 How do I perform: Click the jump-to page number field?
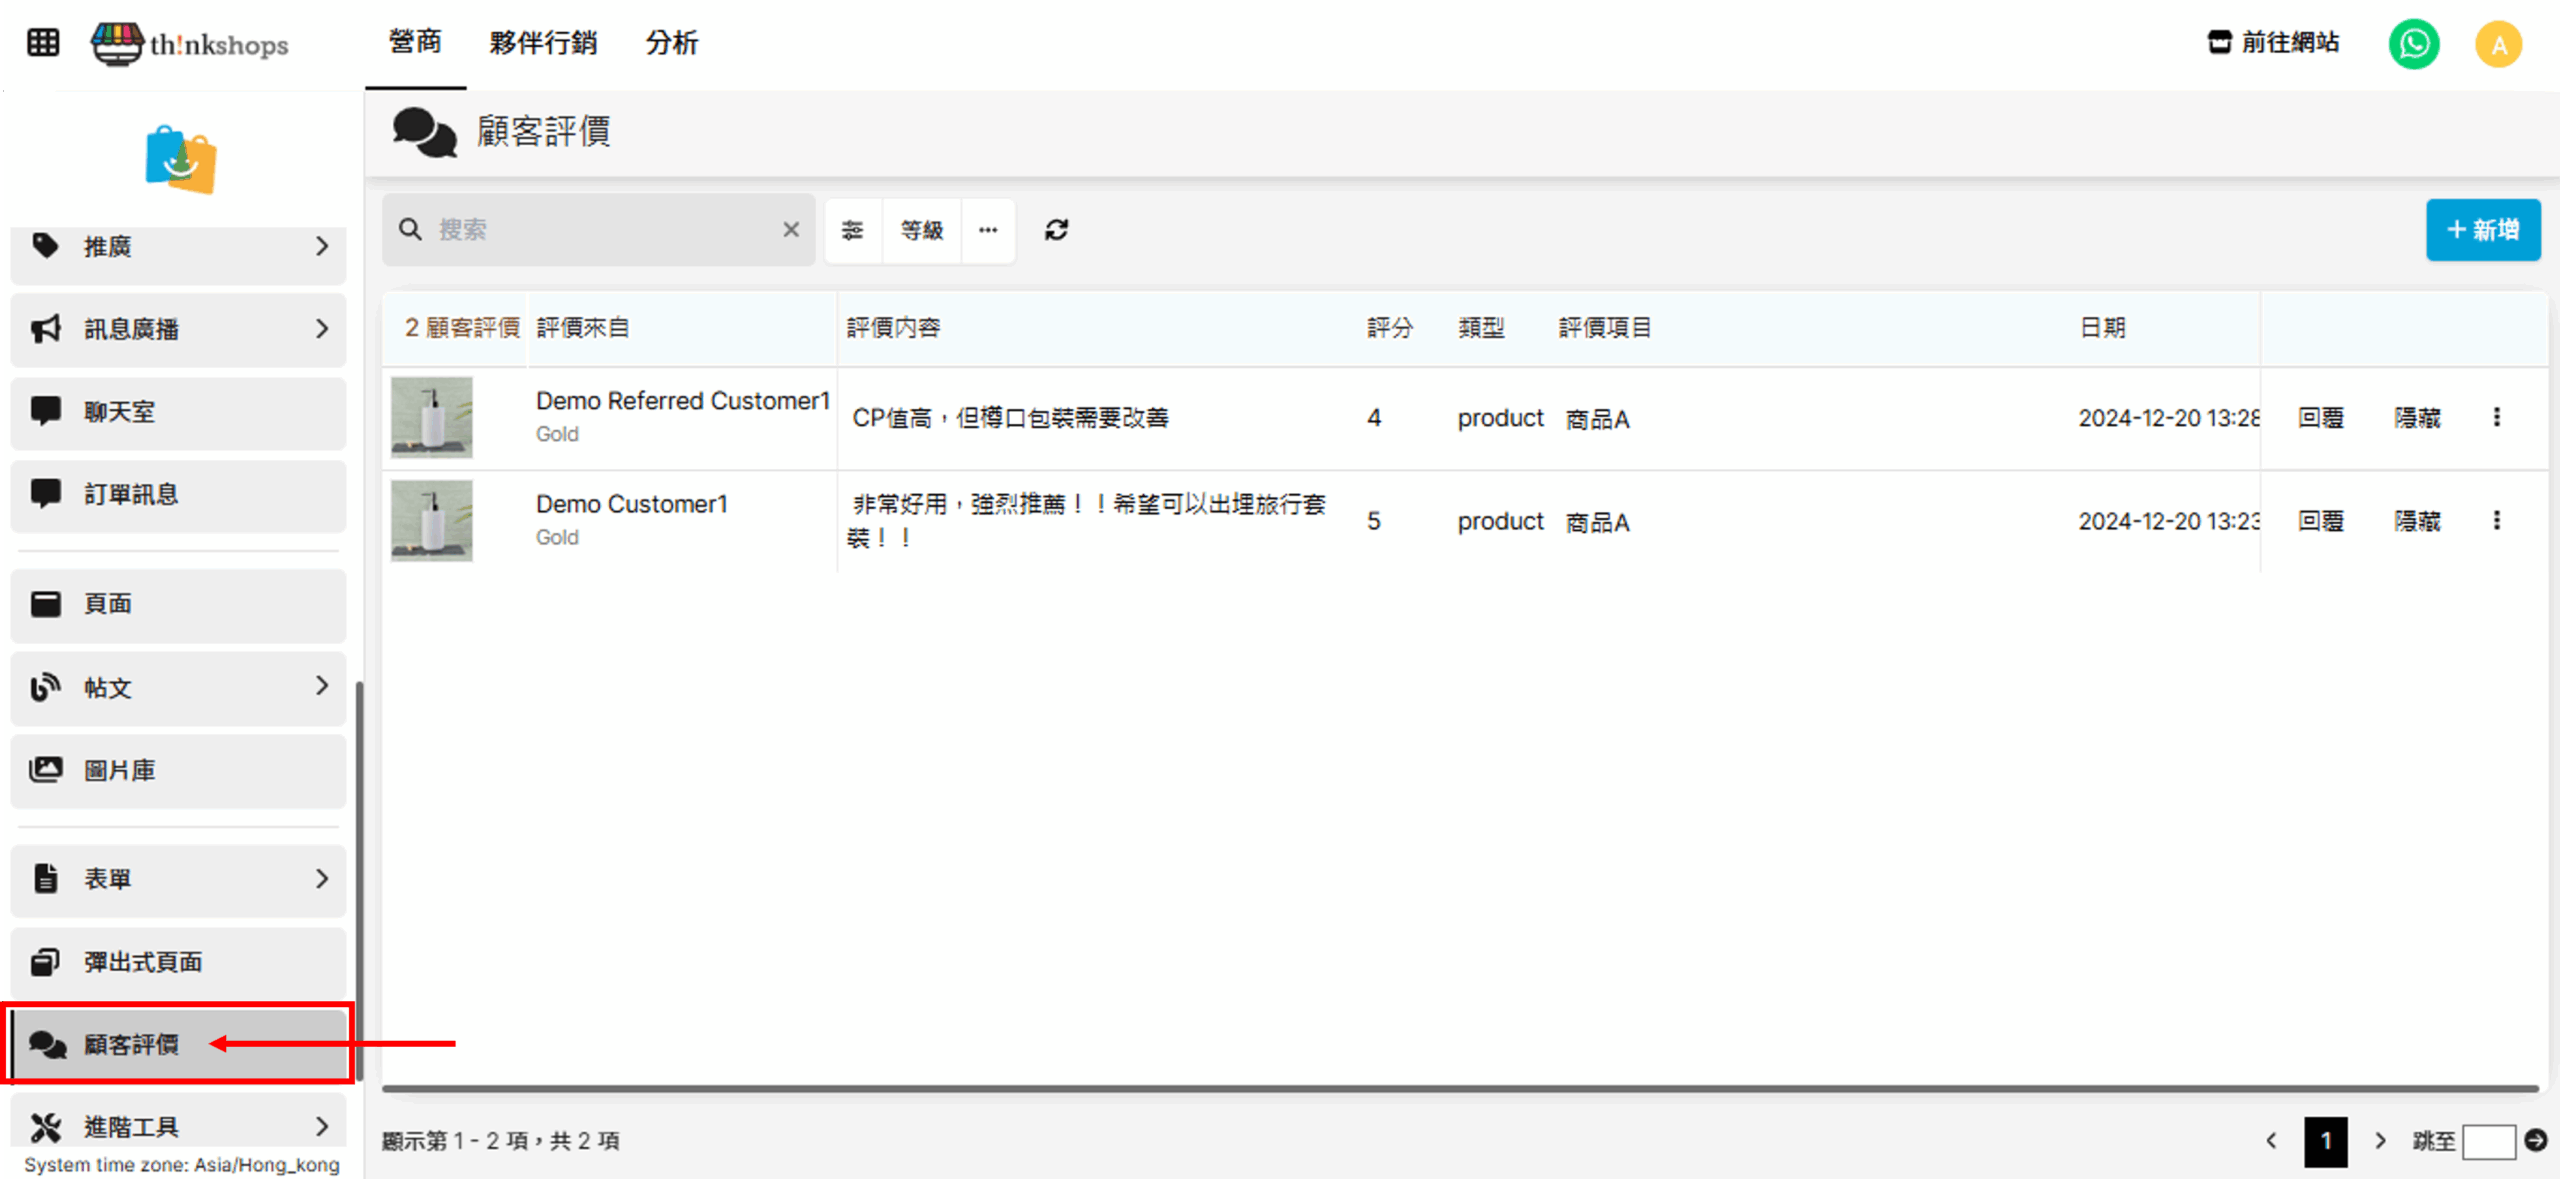click(x=2489, y=1141)
